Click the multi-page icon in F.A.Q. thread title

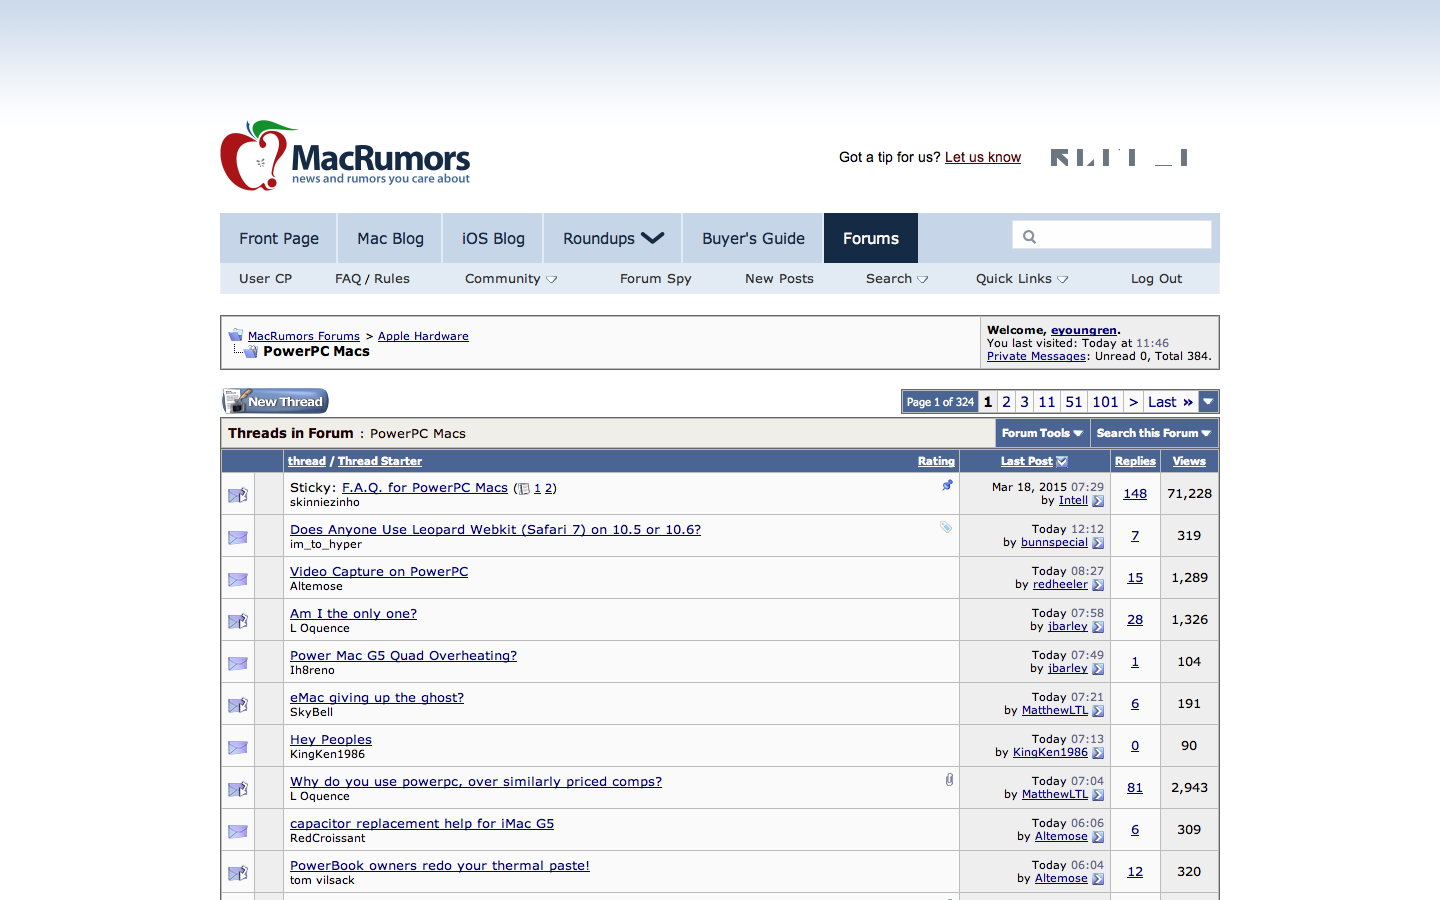point(523,489)
